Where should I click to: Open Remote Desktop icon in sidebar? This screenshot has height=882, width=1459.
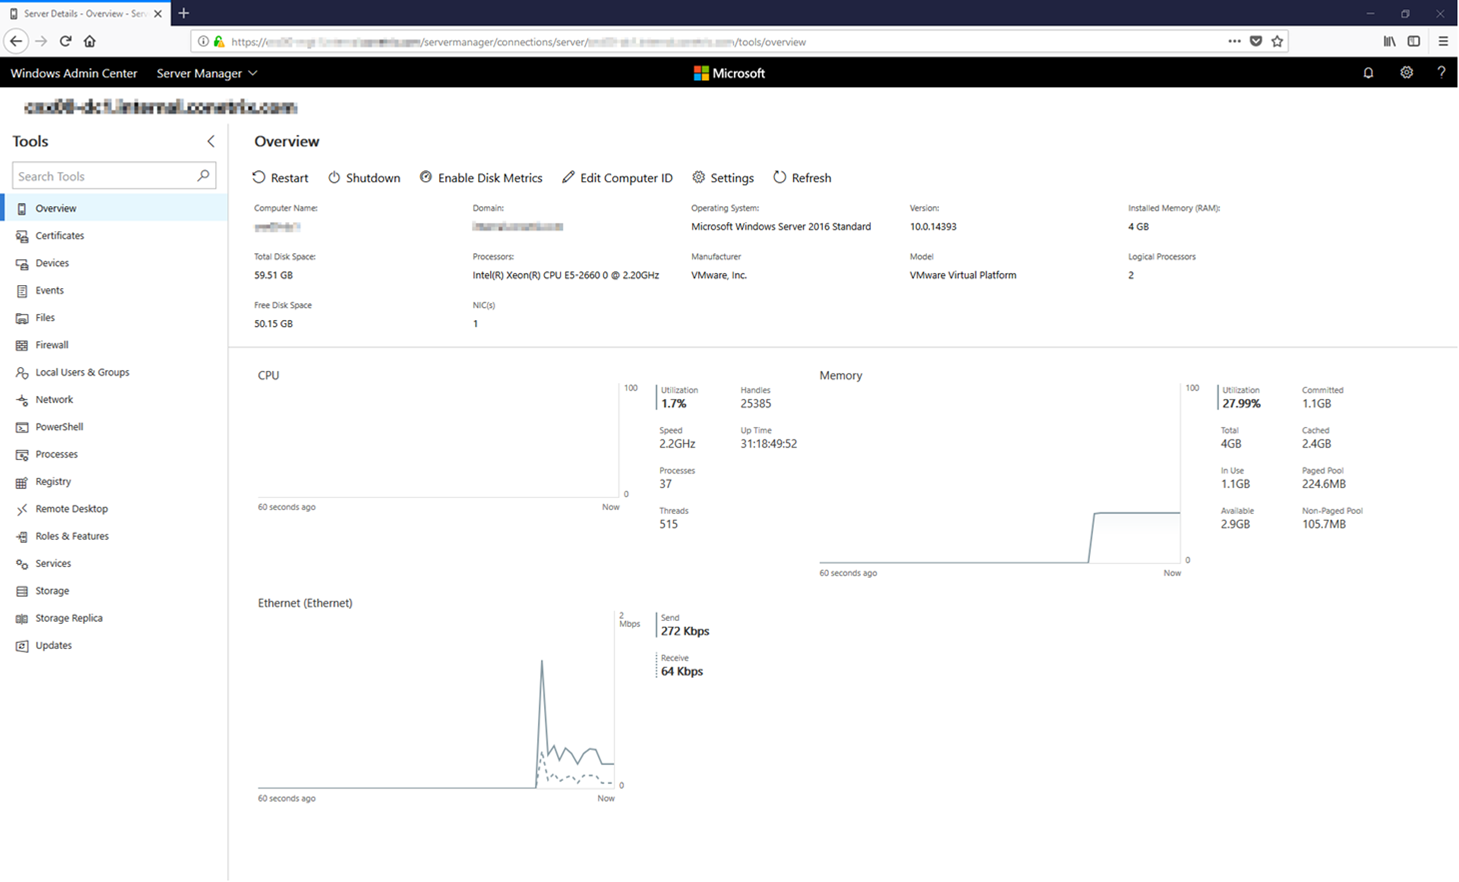(x=22, y=509)
